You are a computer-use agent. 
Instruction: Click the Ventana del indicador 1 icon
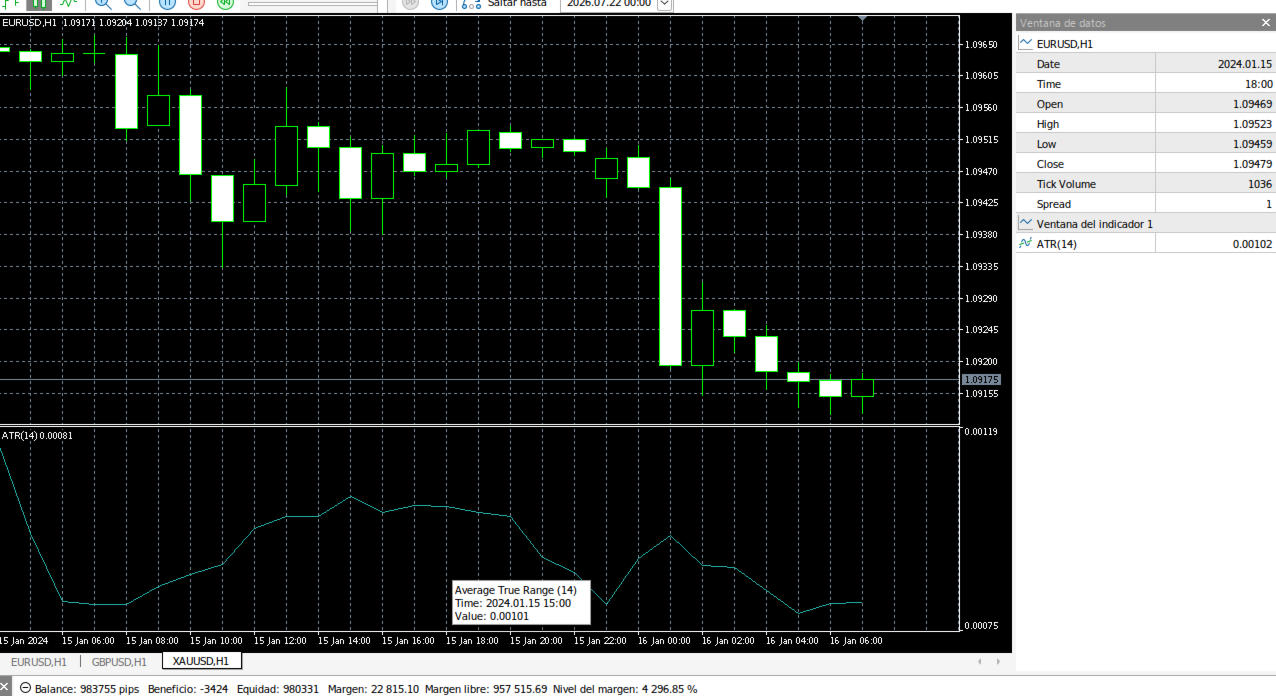click(1025, 224)
